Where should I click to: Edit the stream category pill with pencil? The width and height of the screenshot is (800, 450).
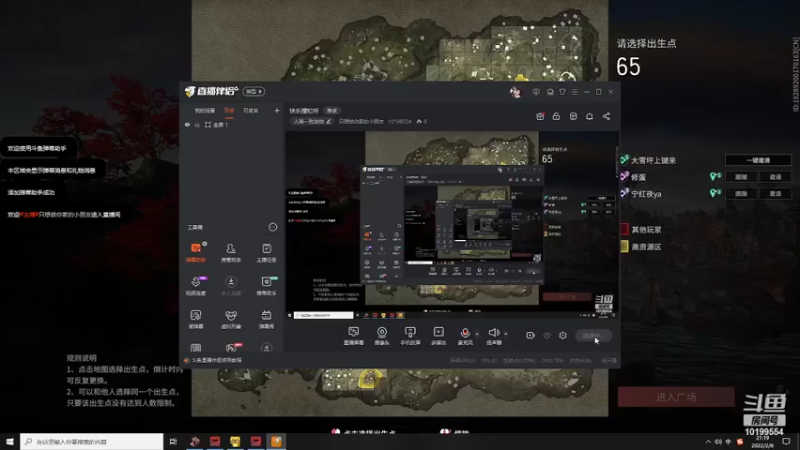(312, 121)
